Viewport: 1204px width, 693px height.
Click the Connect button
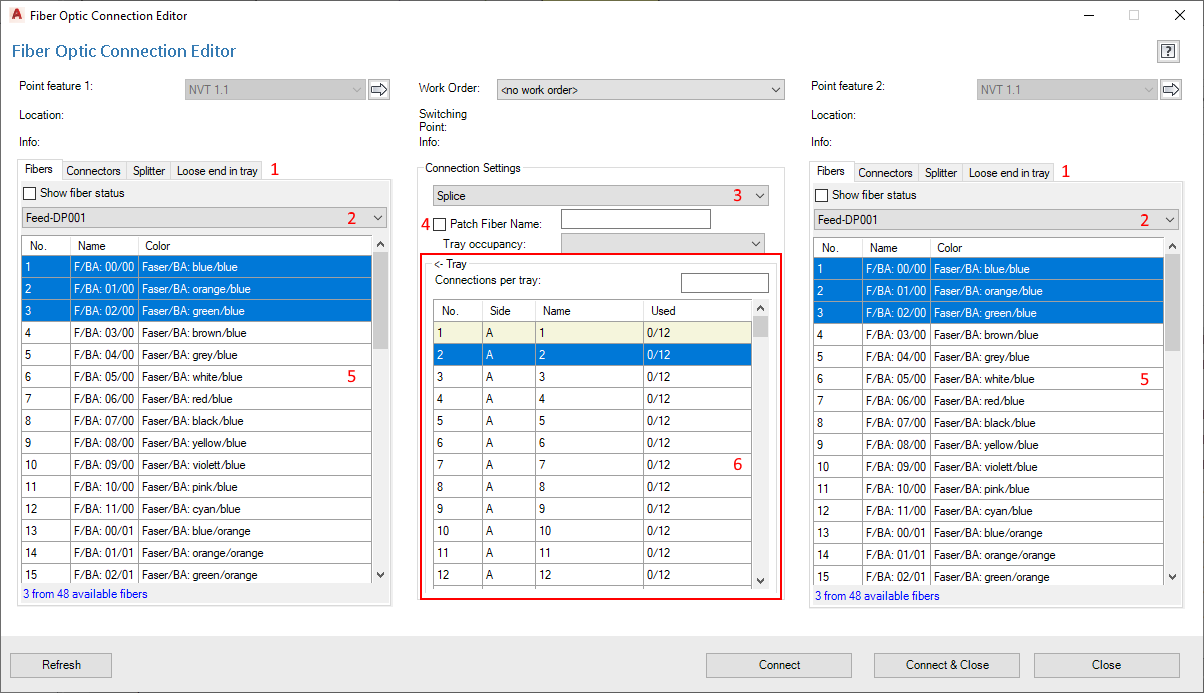[779, 665]
